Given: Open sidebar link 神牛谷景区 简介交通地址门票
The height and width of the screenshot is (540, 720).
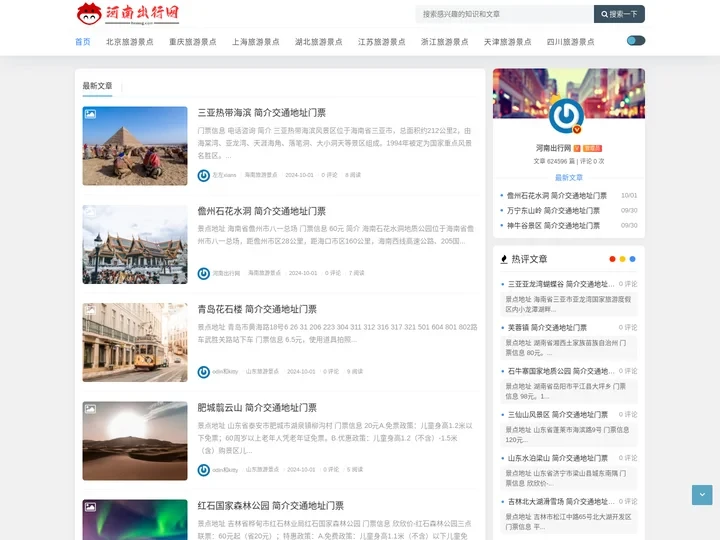Looking at the screenshot, I should 553,226.
